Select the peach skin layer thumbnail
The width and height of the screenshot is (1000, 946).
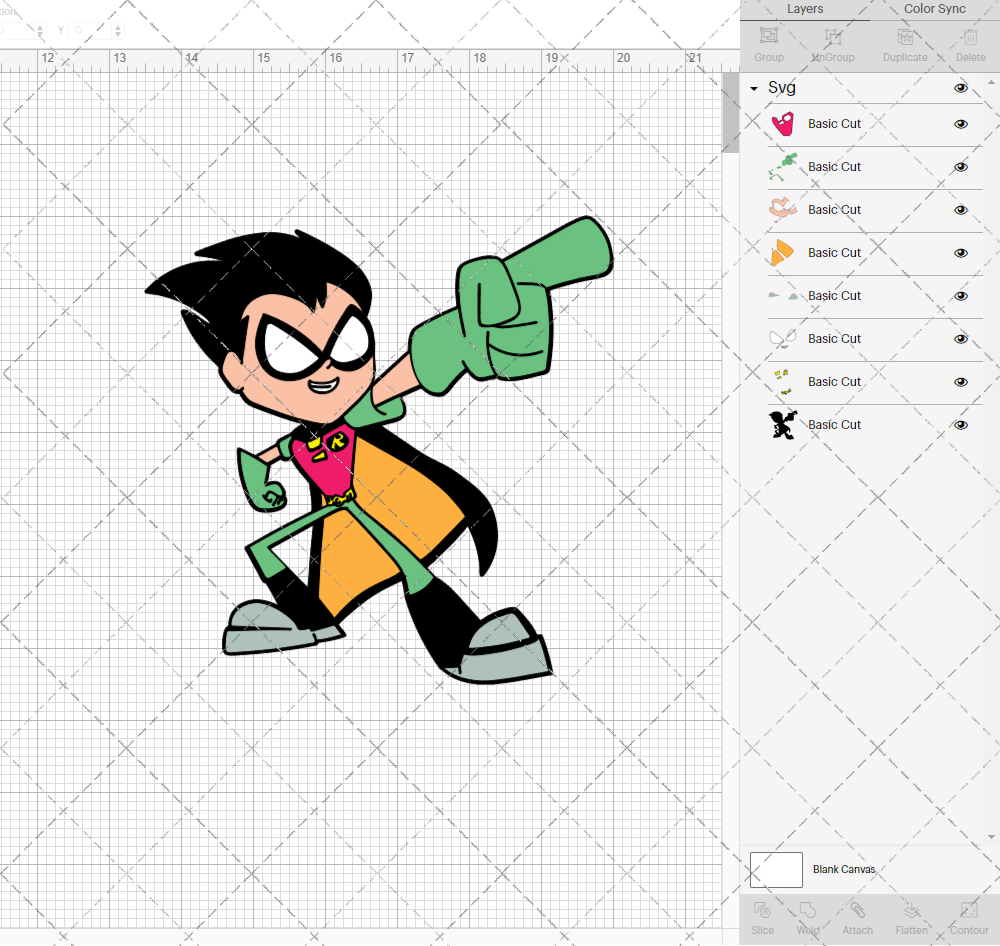point(783,209)
